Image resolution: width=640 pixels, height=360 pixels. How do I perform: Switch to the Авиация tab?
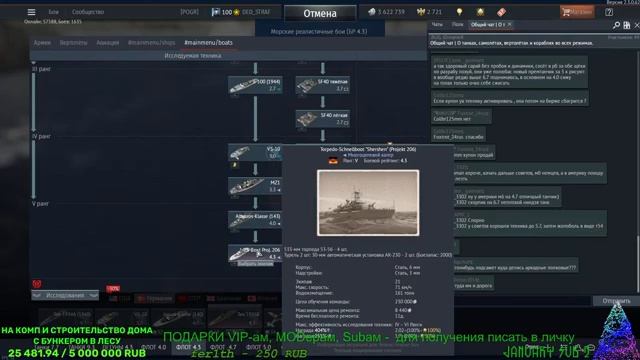click(x=108, y=42)
